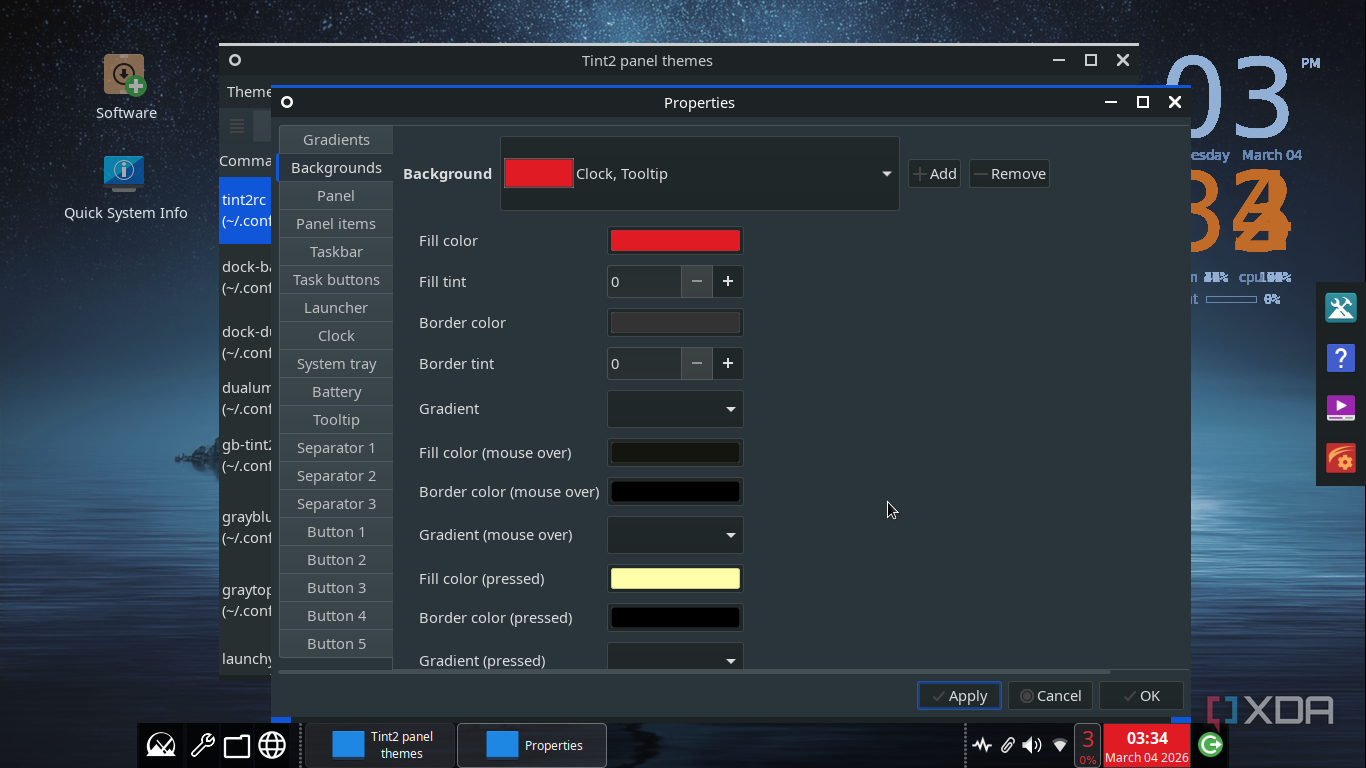Open Properties window menu circle icon
Screen dimensions: 1366x768
(x=287, y=102)
